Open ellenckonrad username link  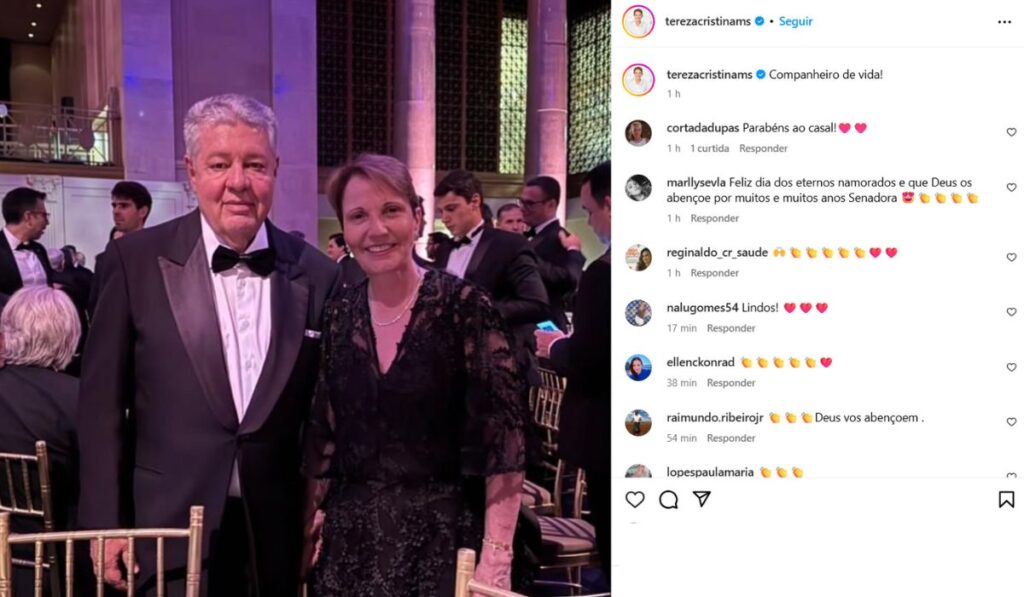click(x=700, y=362)
